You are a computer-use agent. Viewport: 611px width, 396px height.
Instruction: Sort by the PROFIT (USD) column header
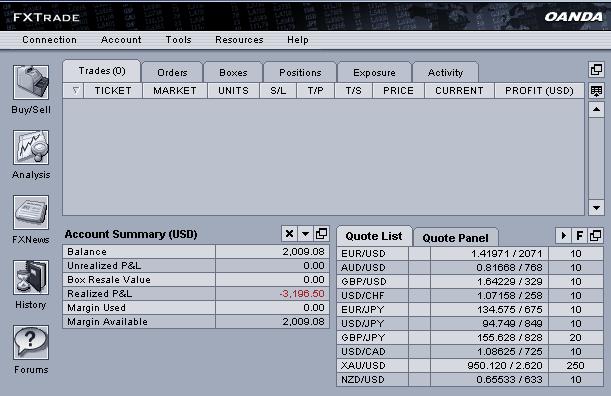coord(539,90)
